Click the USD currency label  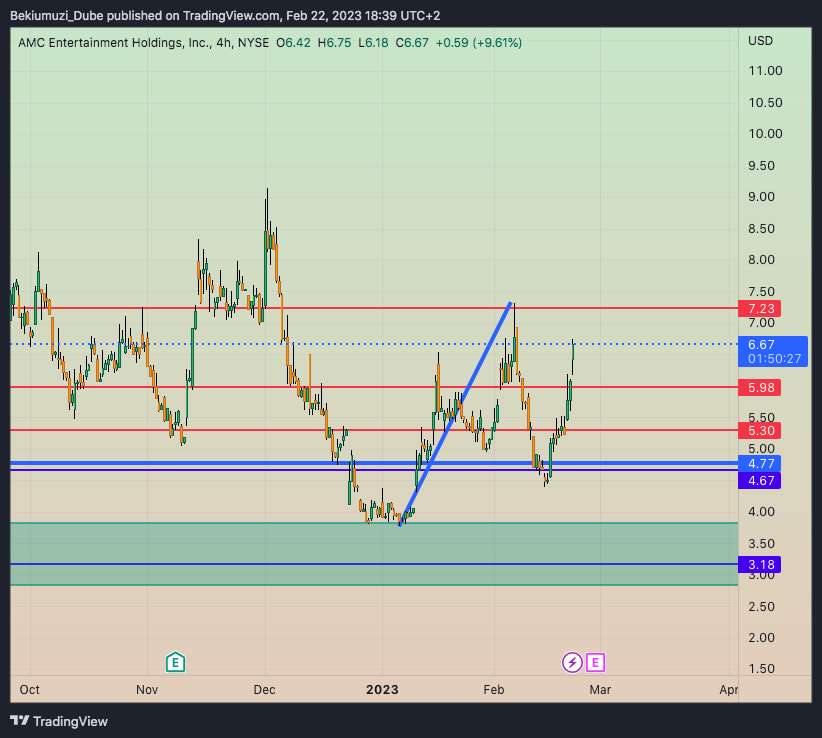760,41
